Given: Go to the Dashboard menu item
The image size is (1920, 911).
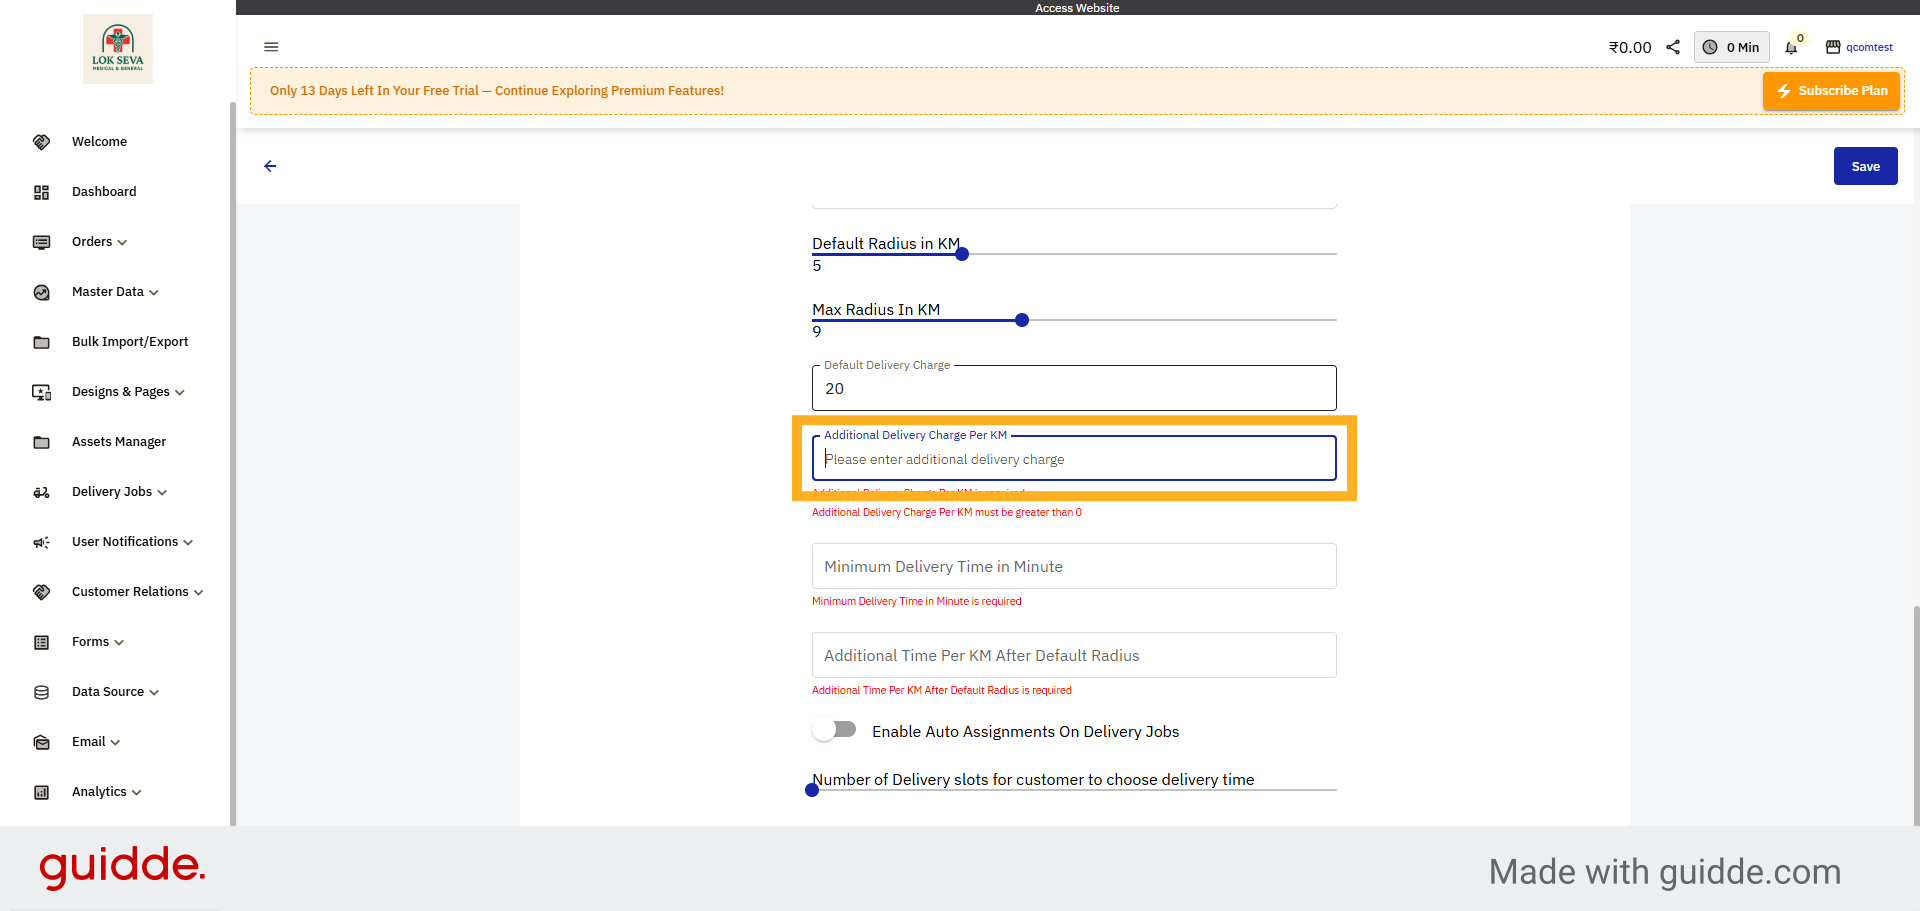Looking at the screenshot, I should [104, 192].
